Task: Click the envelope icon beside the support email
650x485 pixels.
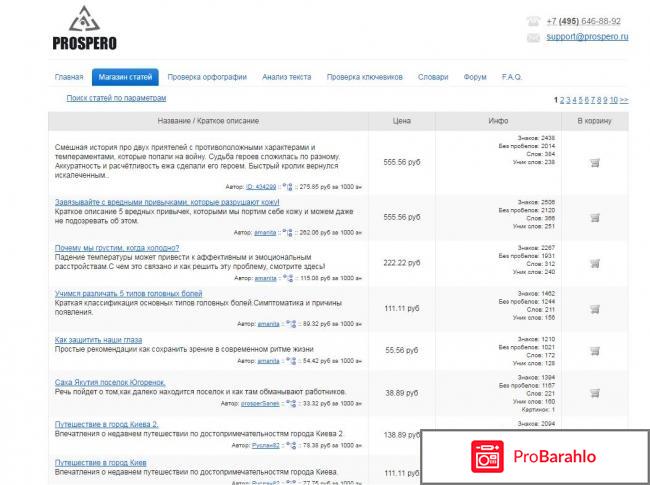Action: [533, 37]
